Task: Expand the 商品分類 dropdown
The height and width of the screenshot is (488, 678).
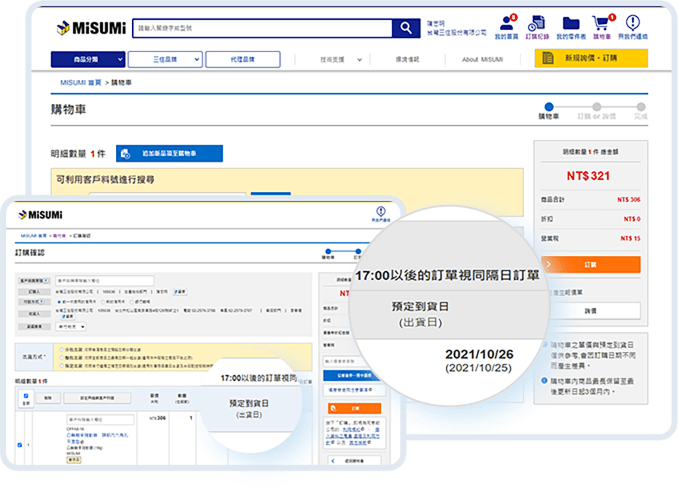Action: [88, 59]
